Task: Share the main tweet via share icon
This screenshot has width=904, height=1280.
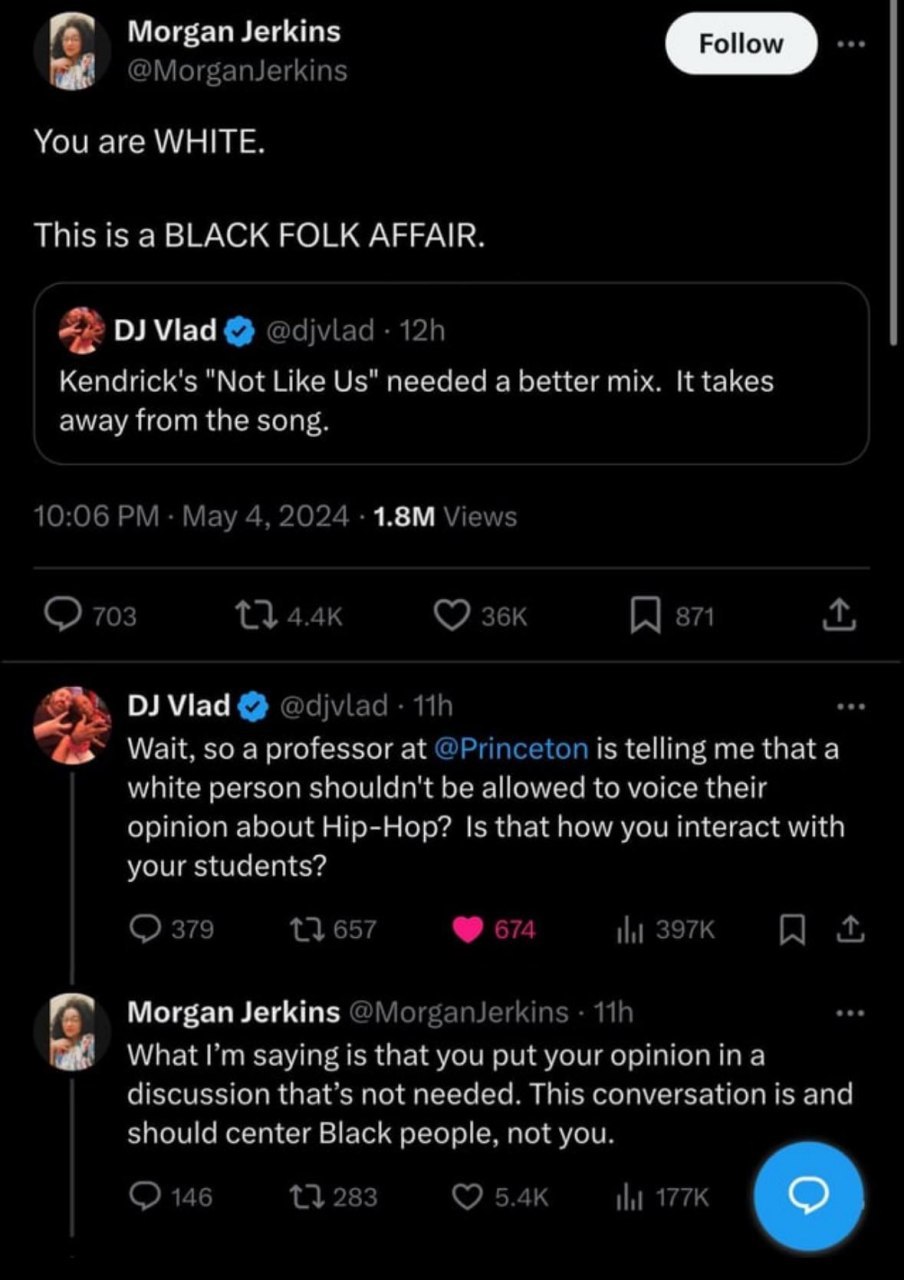Action: 840,616
